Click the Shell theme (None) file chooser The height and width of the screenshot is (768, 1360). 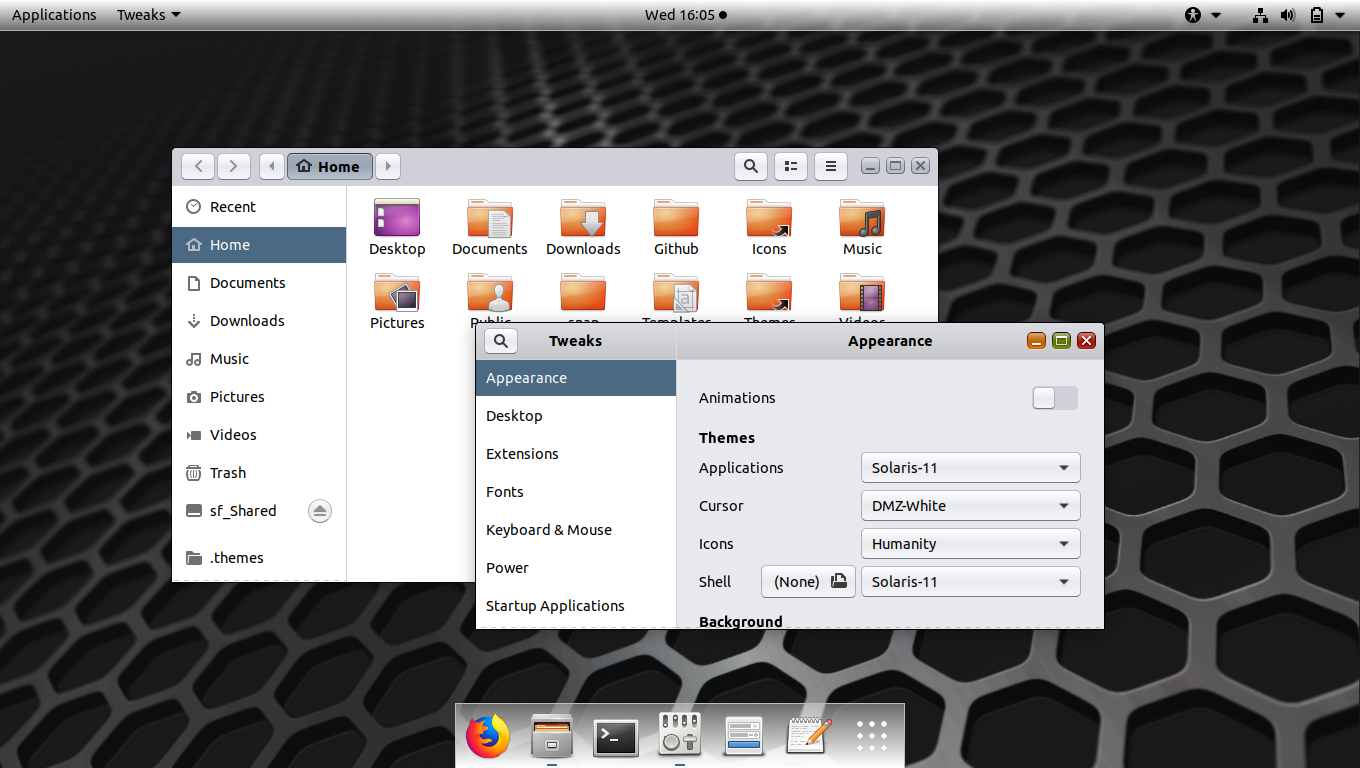[807, 581]
